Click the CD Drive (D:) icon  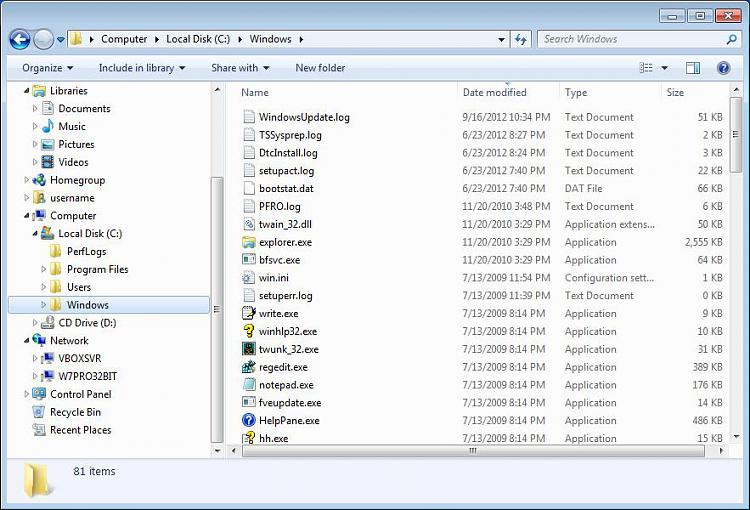(x=47, y=323)
